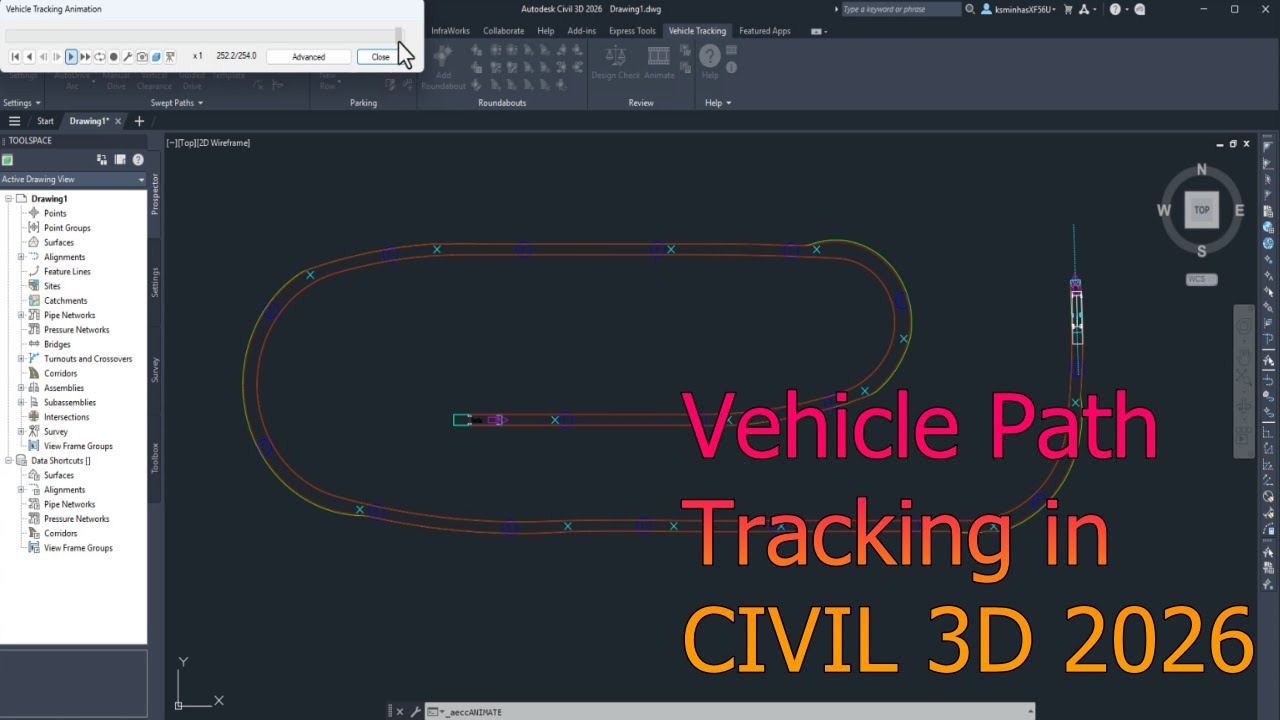Expand the Assemblies tree node
The width and height of the screenshot is (1280, 720).
coord(21,388)
